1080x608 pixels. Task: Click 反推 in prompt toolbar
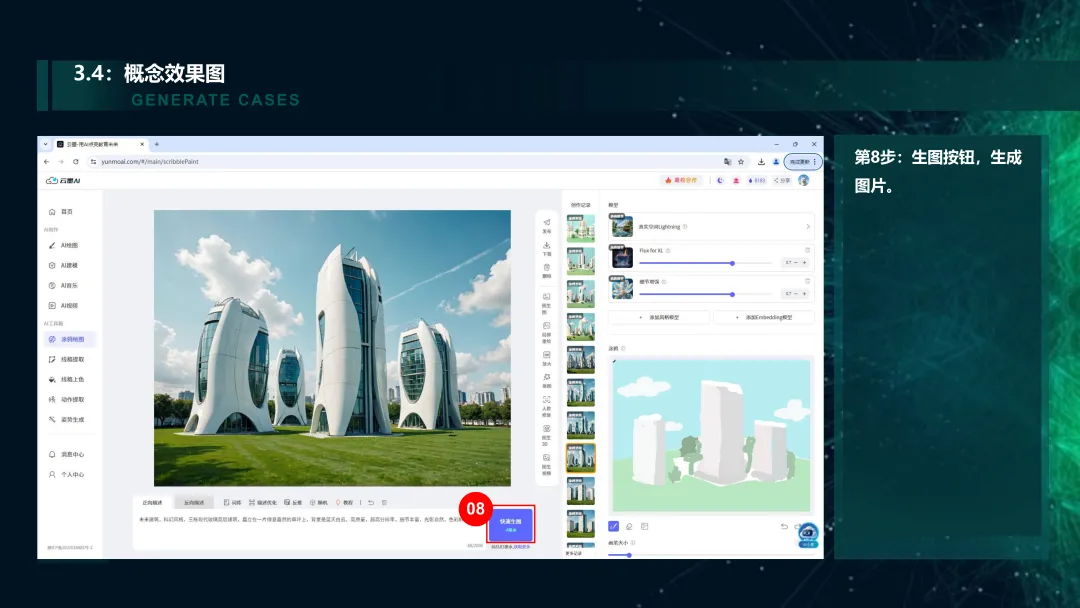tap(293, 503)
